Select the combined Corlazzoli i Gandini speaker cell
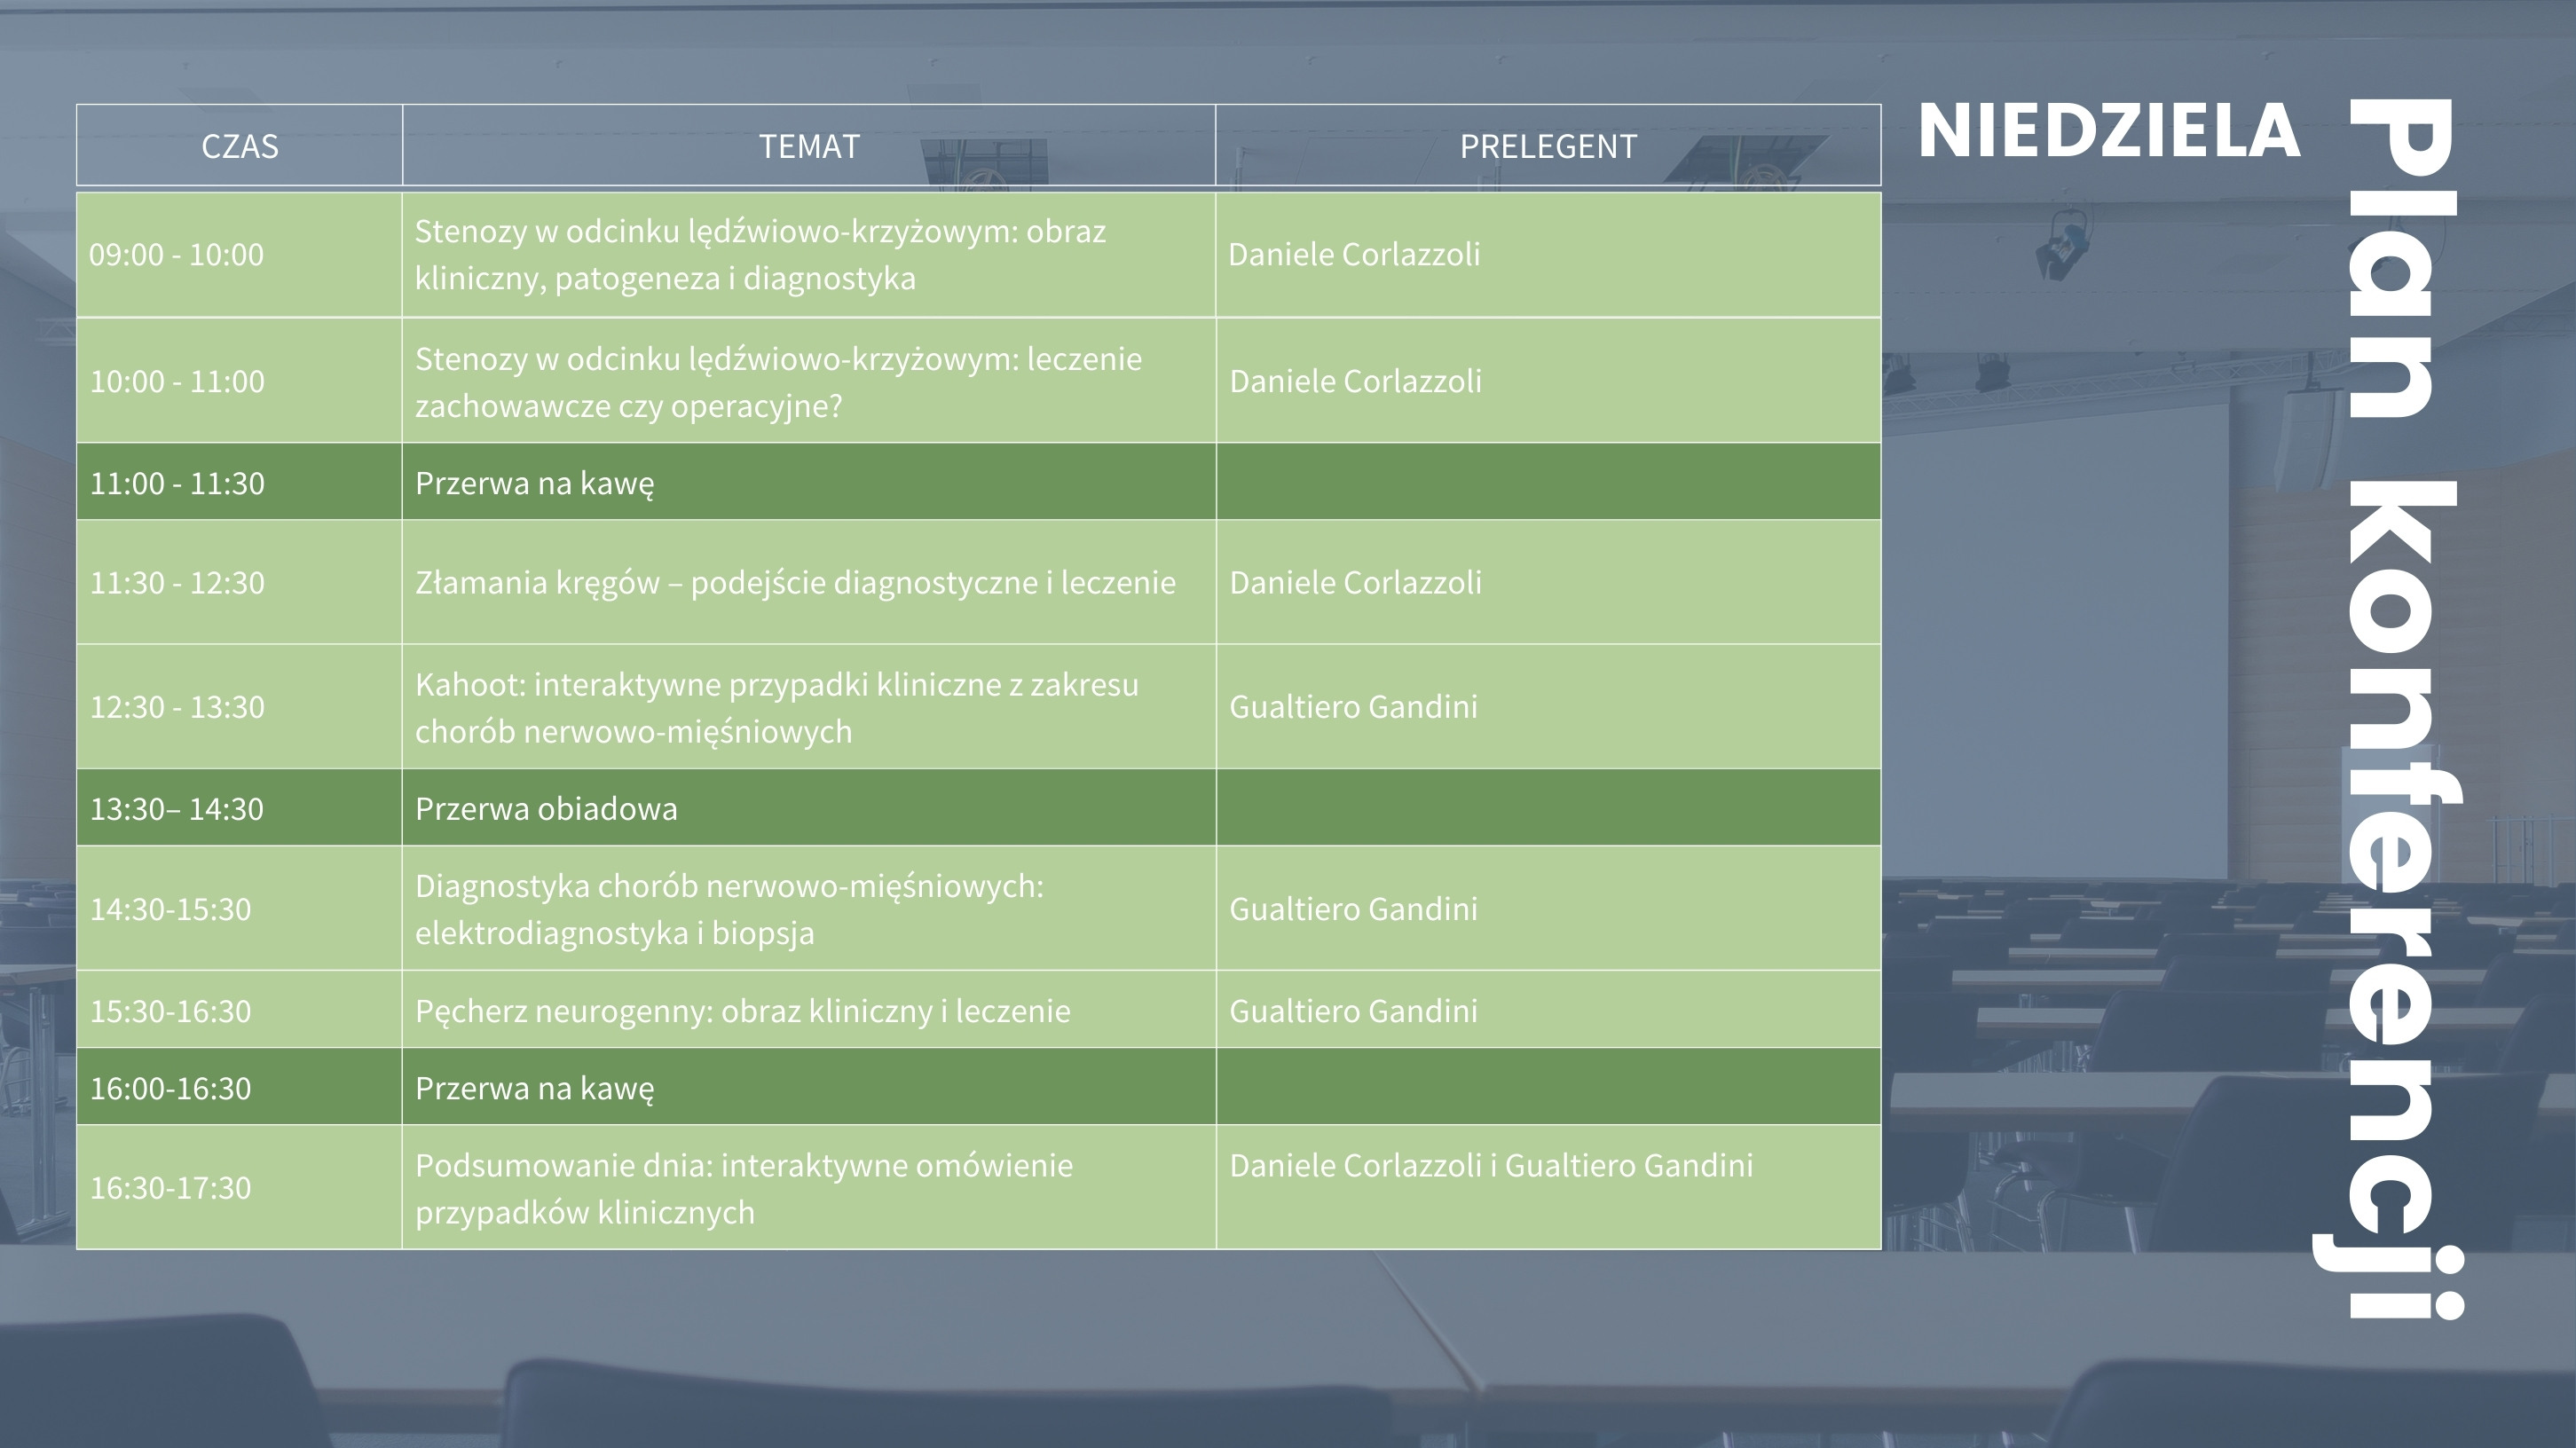 pos(1491,1166)
